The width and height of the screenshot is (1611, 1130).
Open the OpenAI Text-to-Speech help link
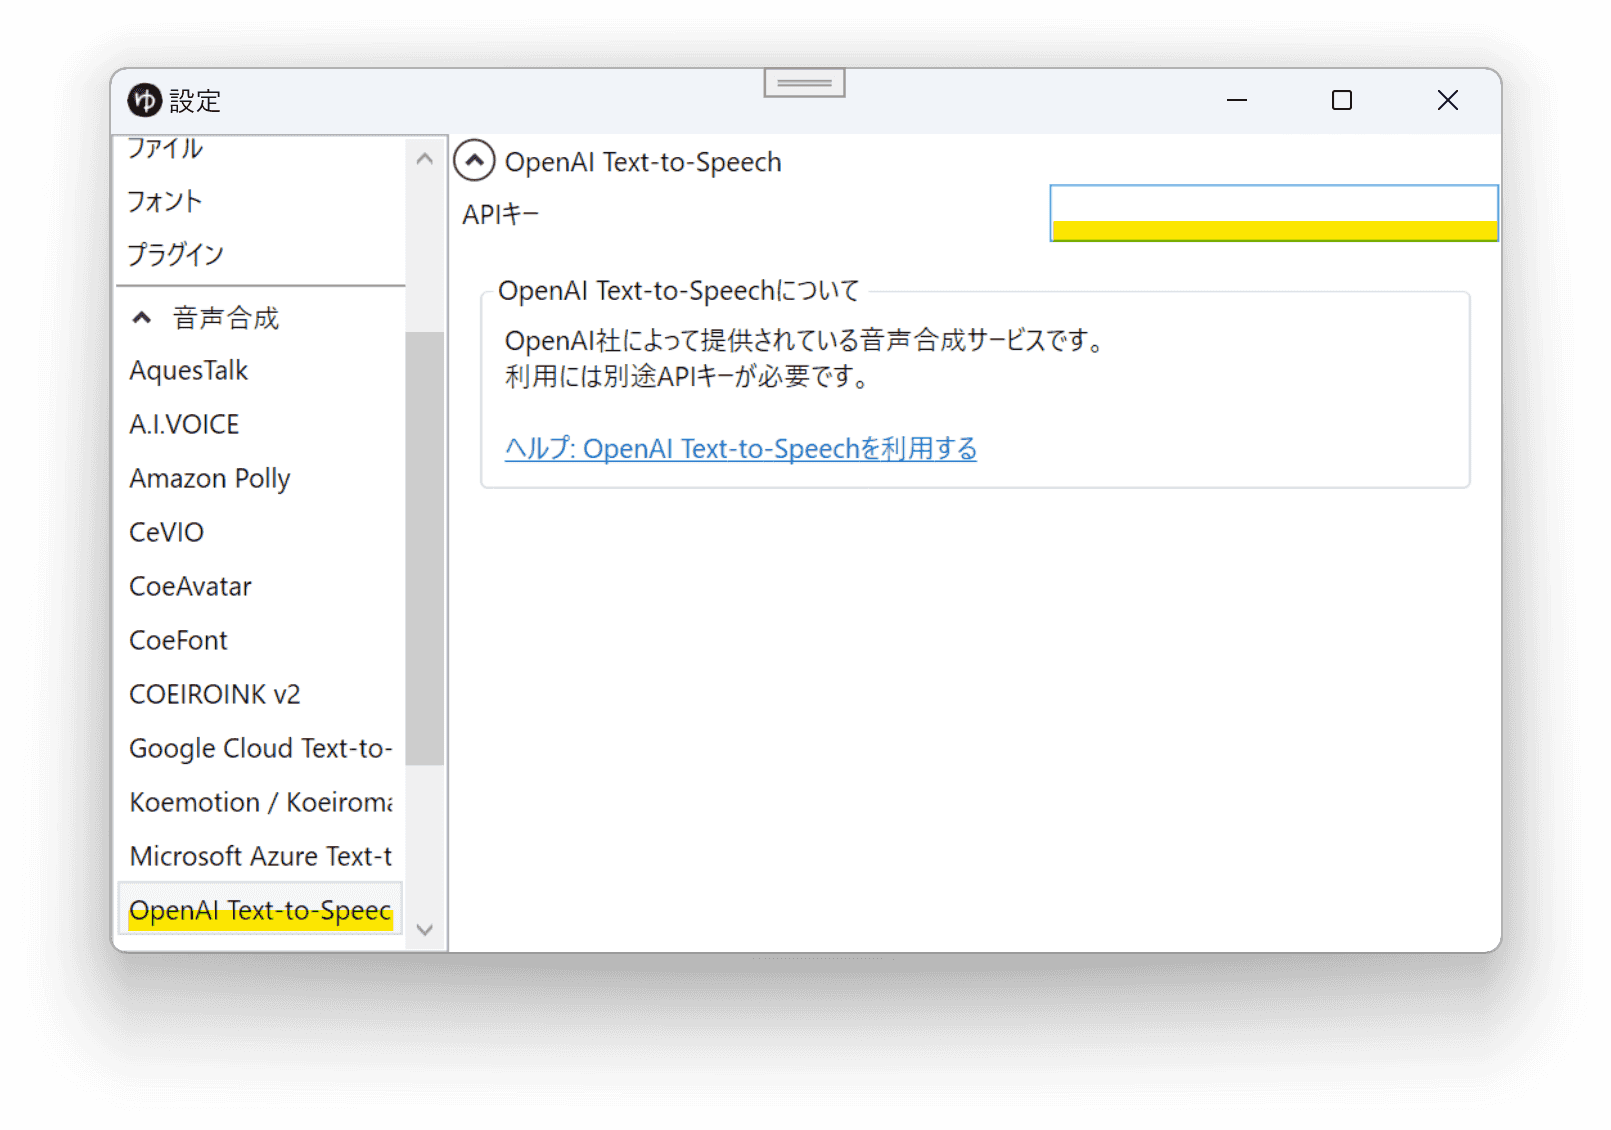[740, 449]
